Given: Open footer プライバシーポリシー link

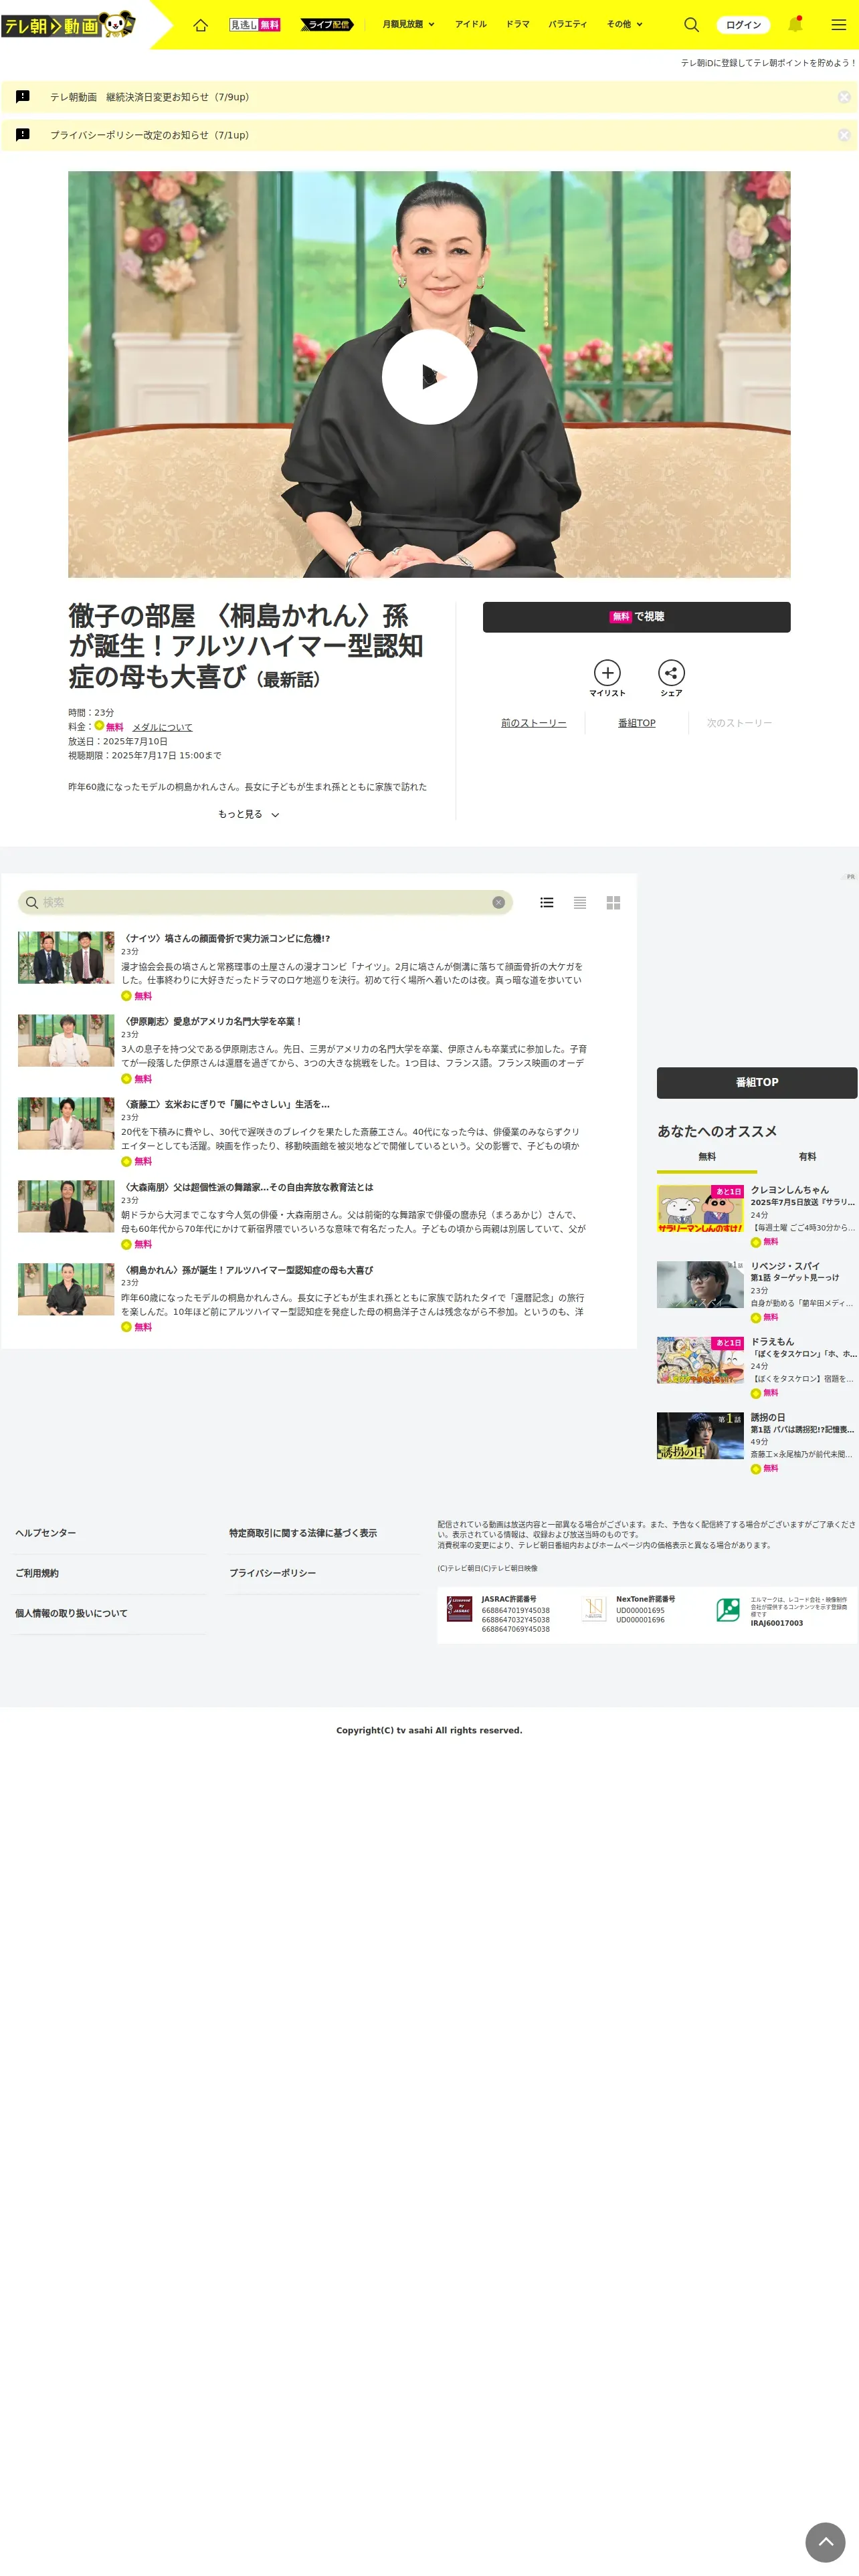Looking at the screenshot, I should 272,1573.
